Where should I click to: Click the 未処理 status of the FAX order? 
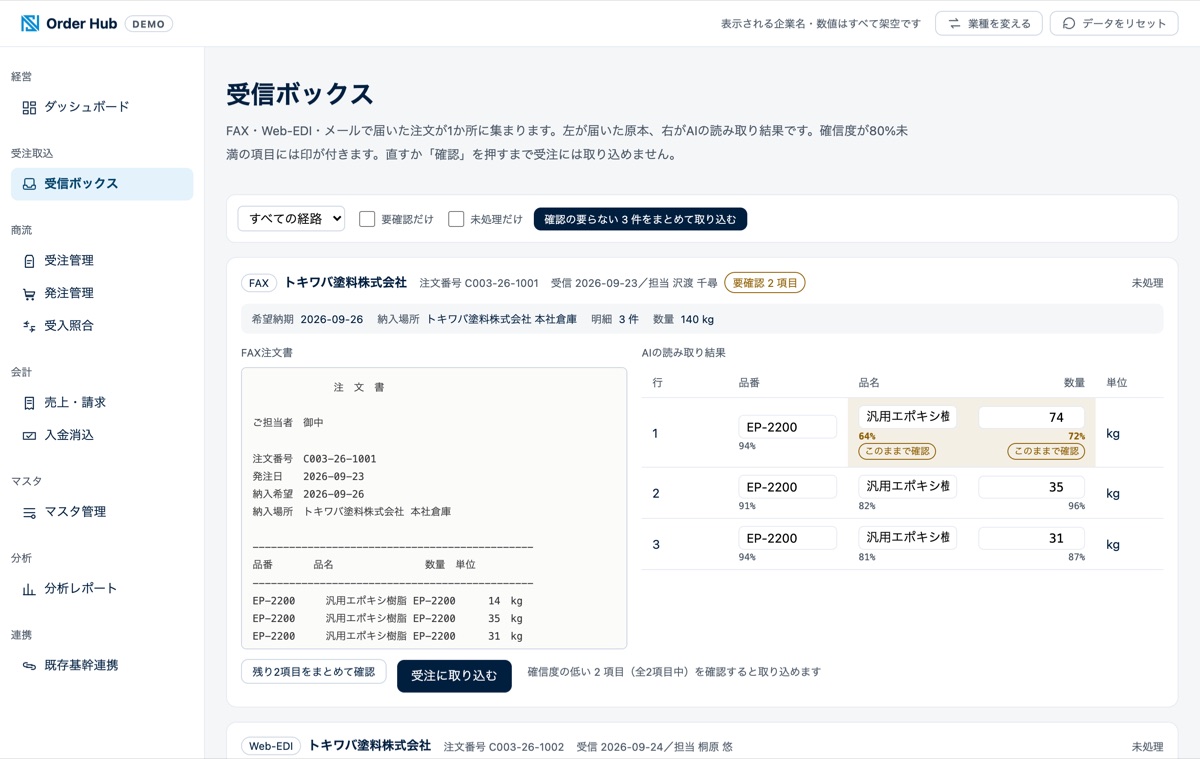(1147, 283)
